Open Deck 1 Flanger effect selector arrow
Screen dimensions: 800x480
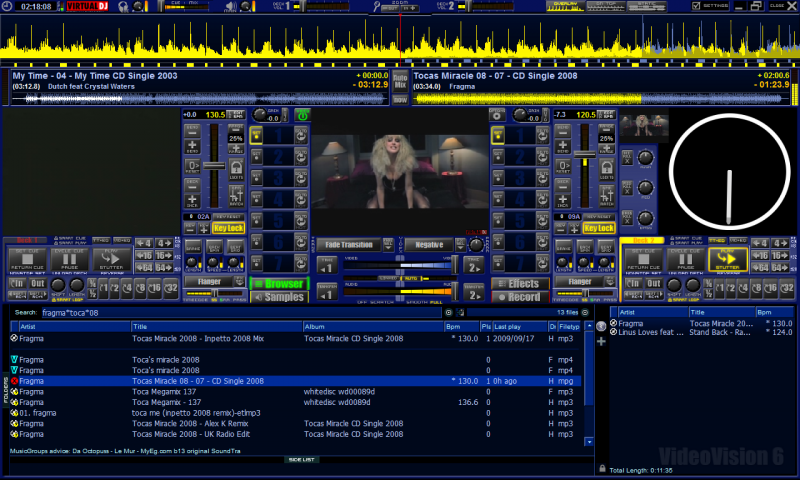click(239, 282)
